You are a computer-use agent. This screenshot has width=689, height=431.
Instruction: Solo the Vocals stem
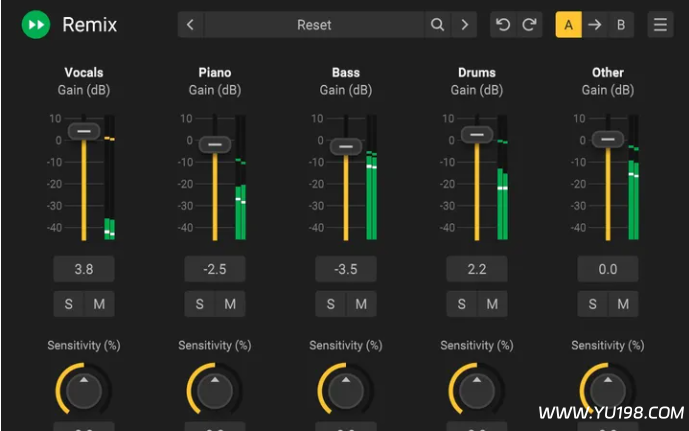[x=69, y=304]
